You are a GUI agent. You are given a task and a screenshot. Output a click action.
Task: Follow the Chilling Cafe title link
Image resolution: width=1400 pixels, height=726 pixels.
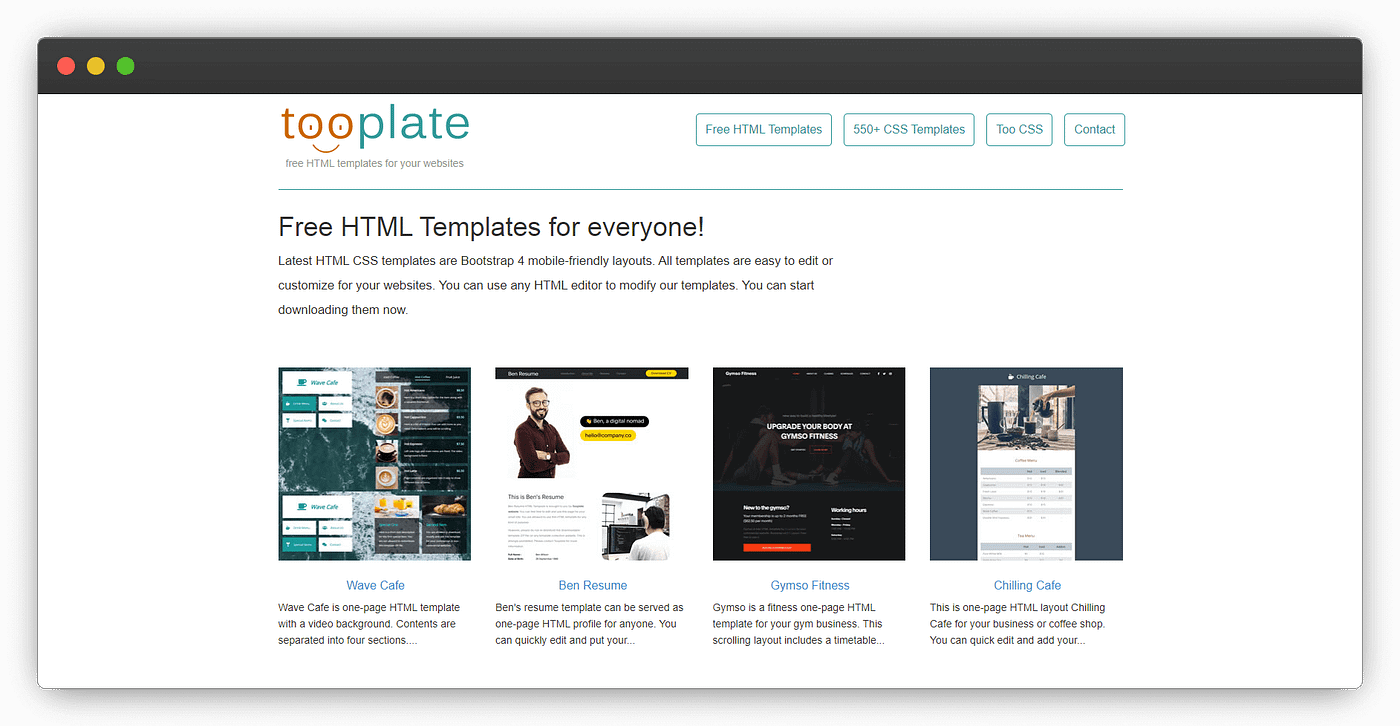click(1027, 585)
